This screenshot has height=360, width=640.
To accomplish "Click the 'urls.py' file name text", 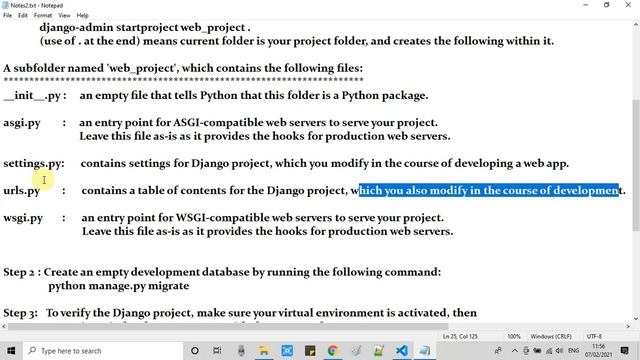I will click(22, 191).
